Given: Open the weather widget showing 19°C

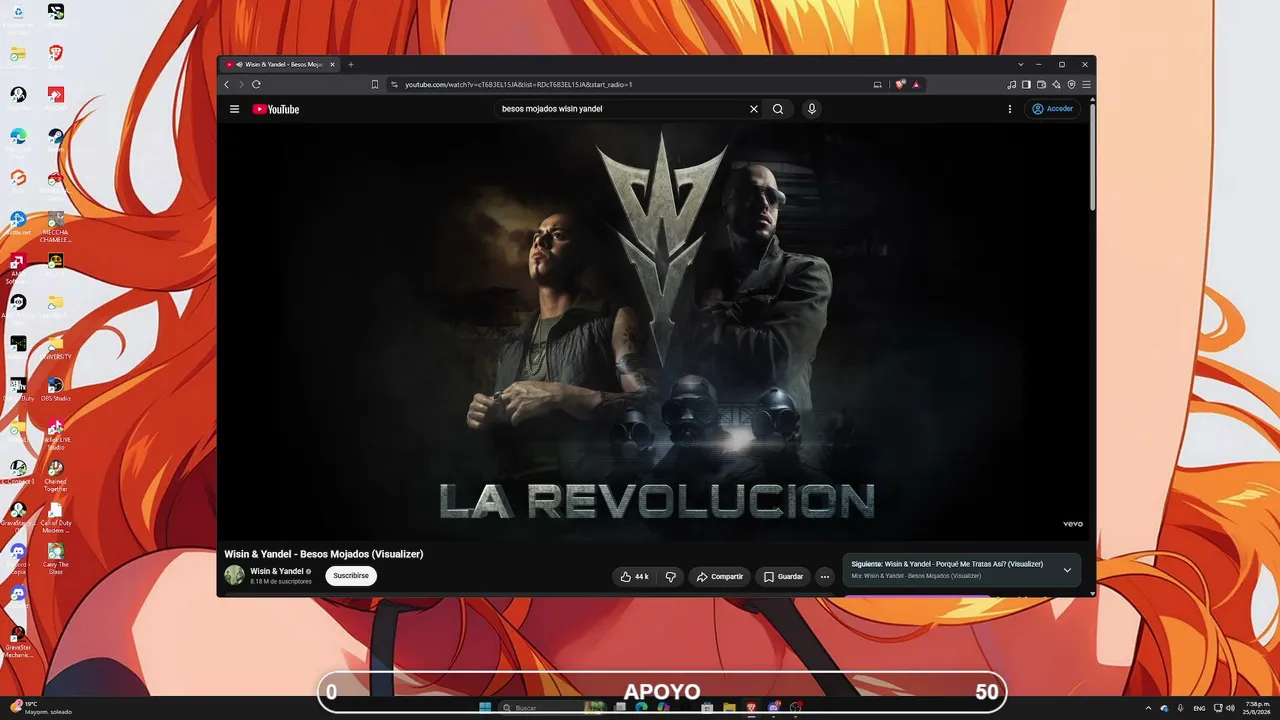Looking at the screenshot, I should [x=40, y=708].
